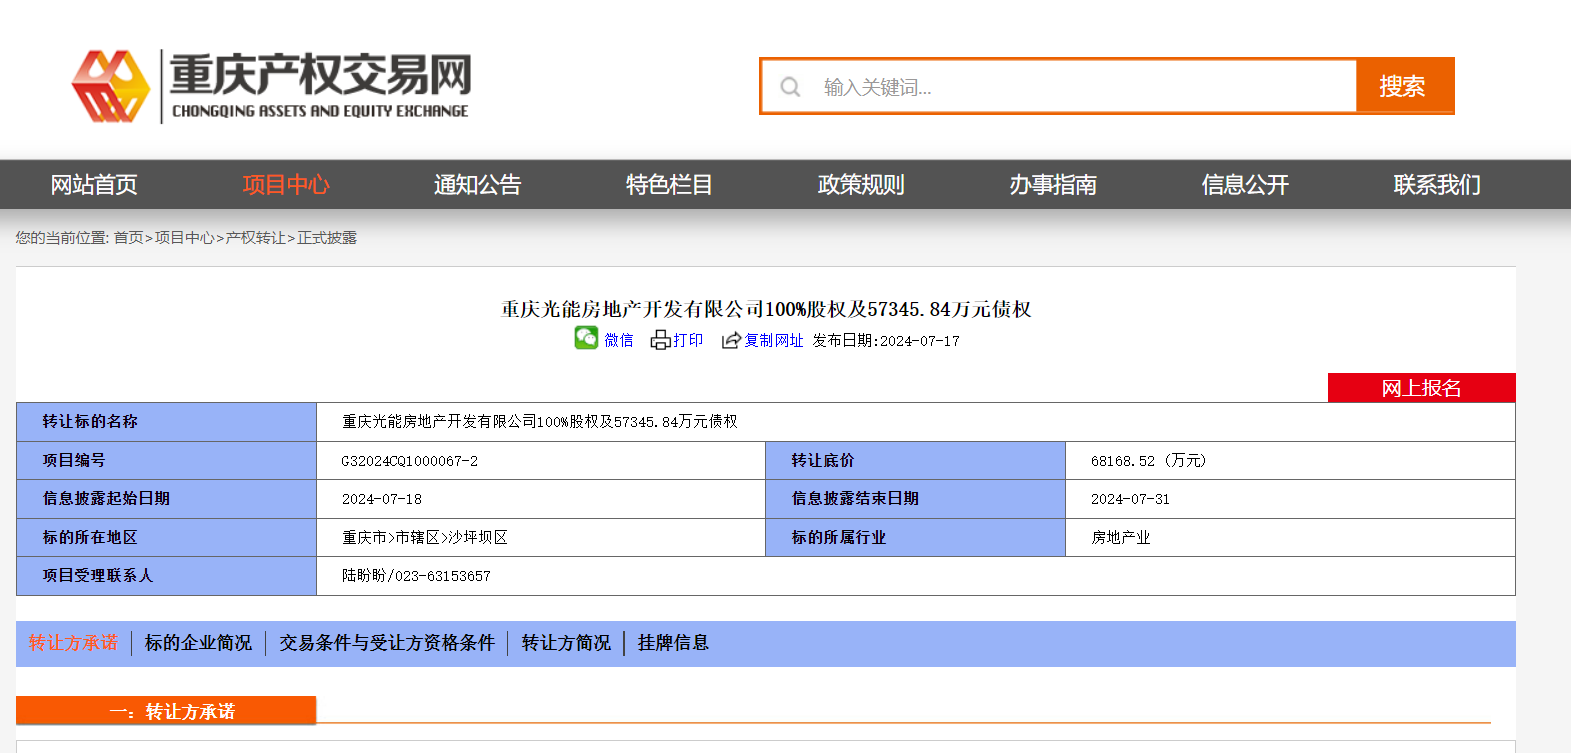Click publish date 发布日期:2024-07-17
The height and width of the screenshot is (753, 1571).
click(886, 341)
